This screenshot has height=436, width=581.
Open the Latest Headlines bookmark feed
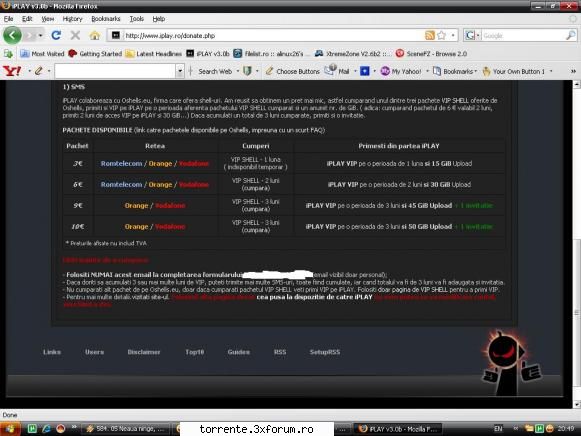coord(154,54)
